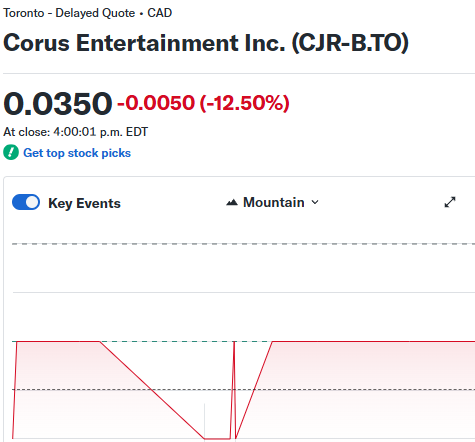The height and width of the screenshot is (442, 475).
Task: Toggle the Key Events switch off
Action: tap(26, 202)
